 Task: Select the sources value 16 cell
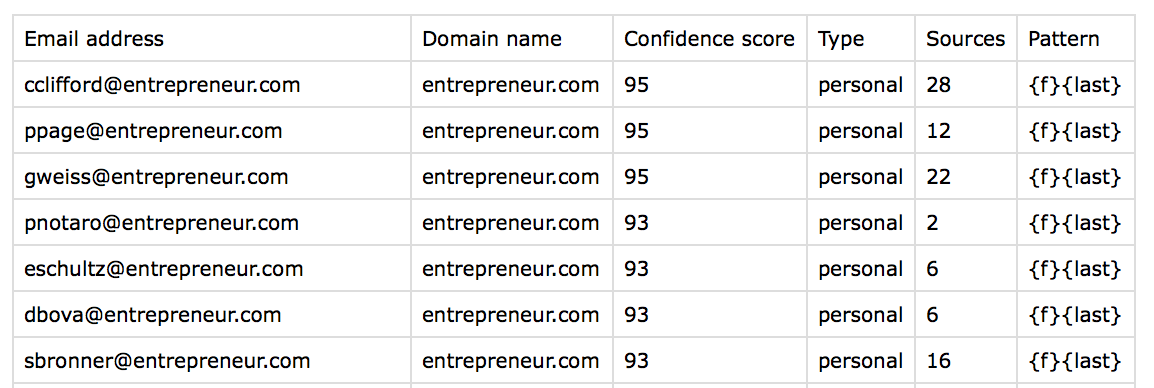pyautogui.click(x=966, y=361)
